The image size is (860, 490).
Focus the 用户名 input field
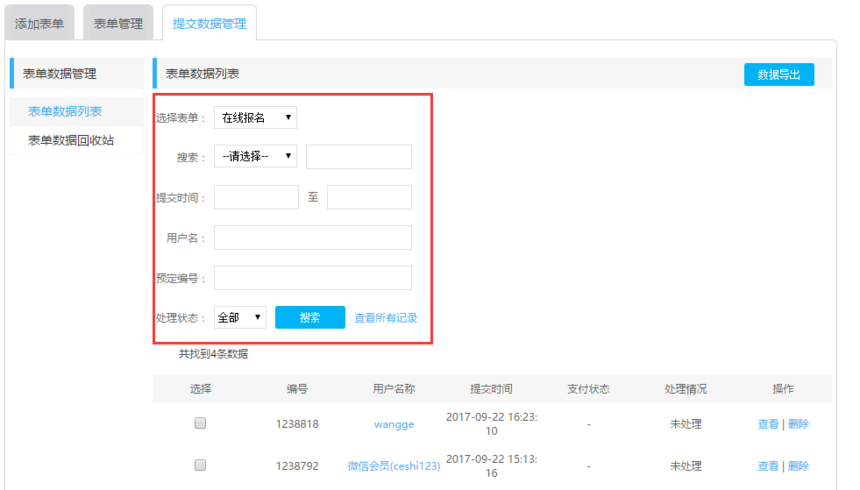[x=312, y=237]
